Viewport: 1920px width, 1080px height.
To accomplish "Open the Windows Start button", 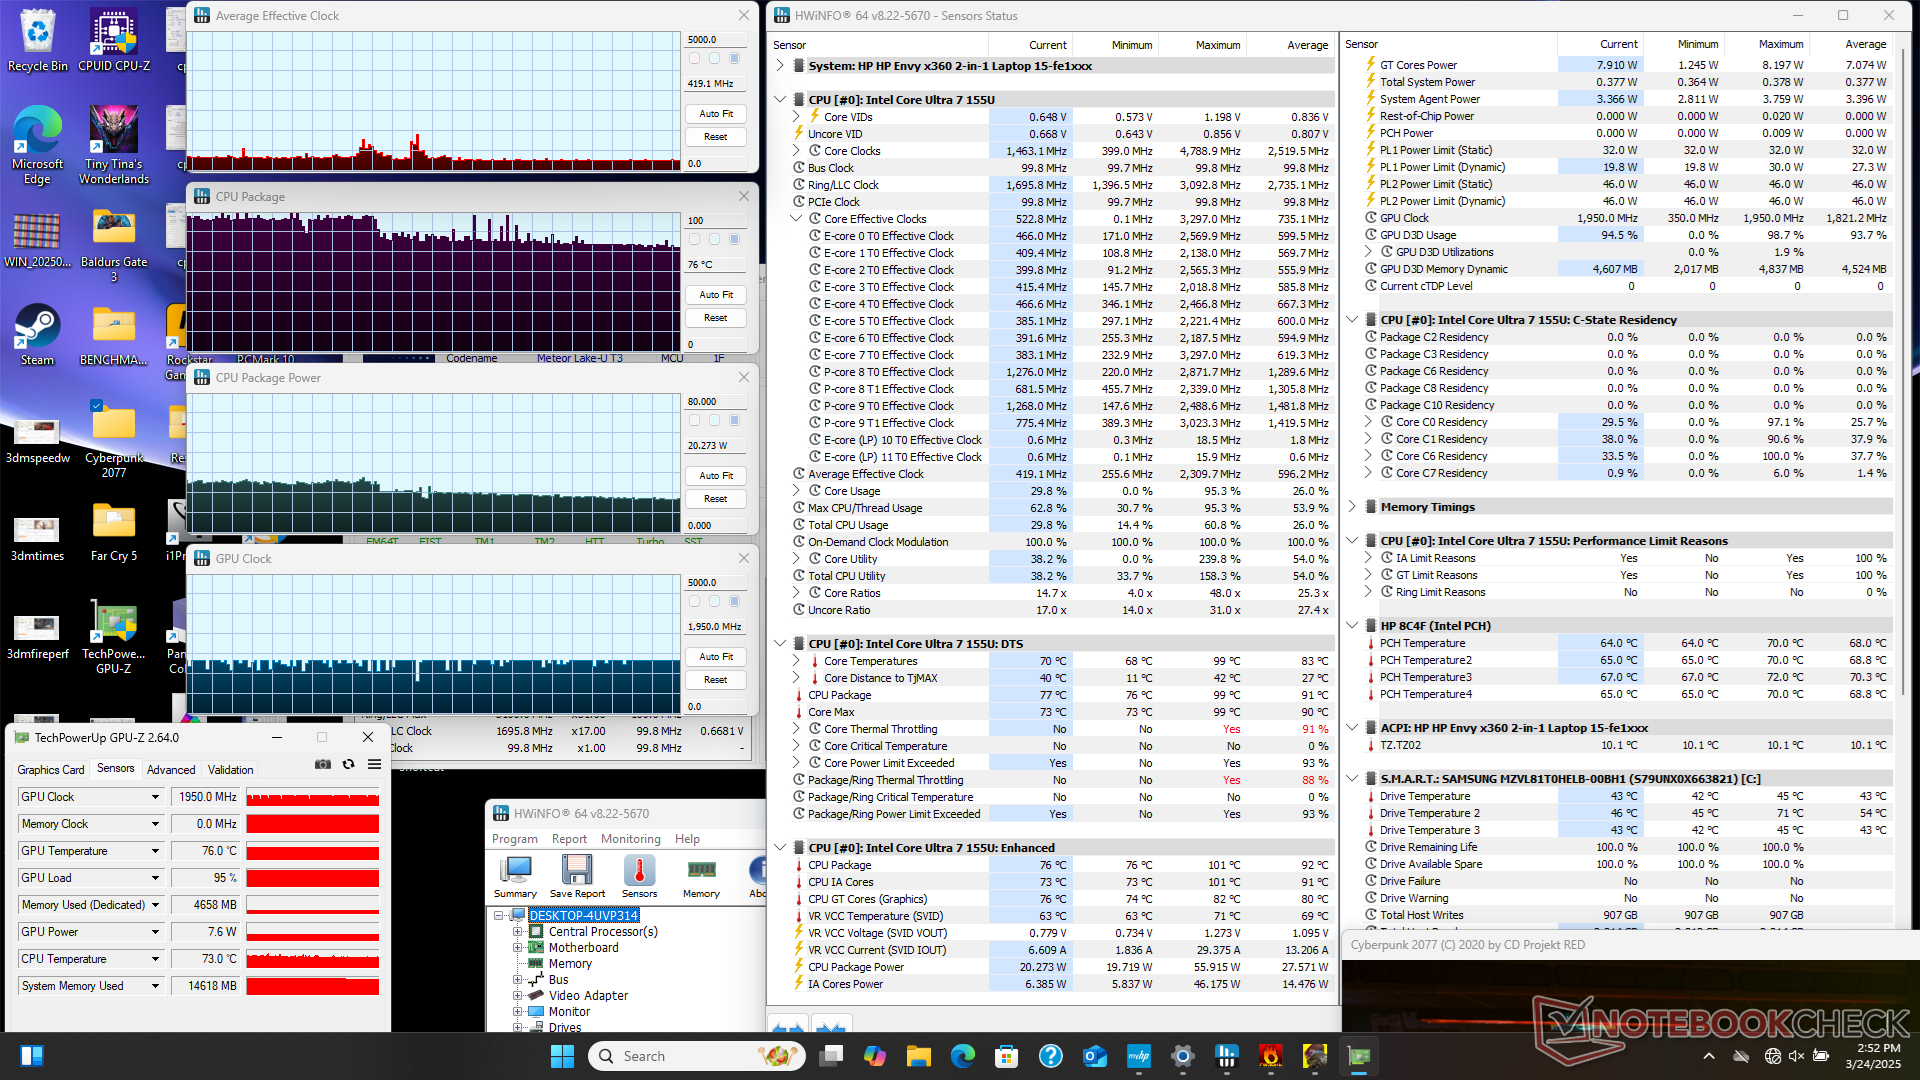I will (x=562, y=1056).
